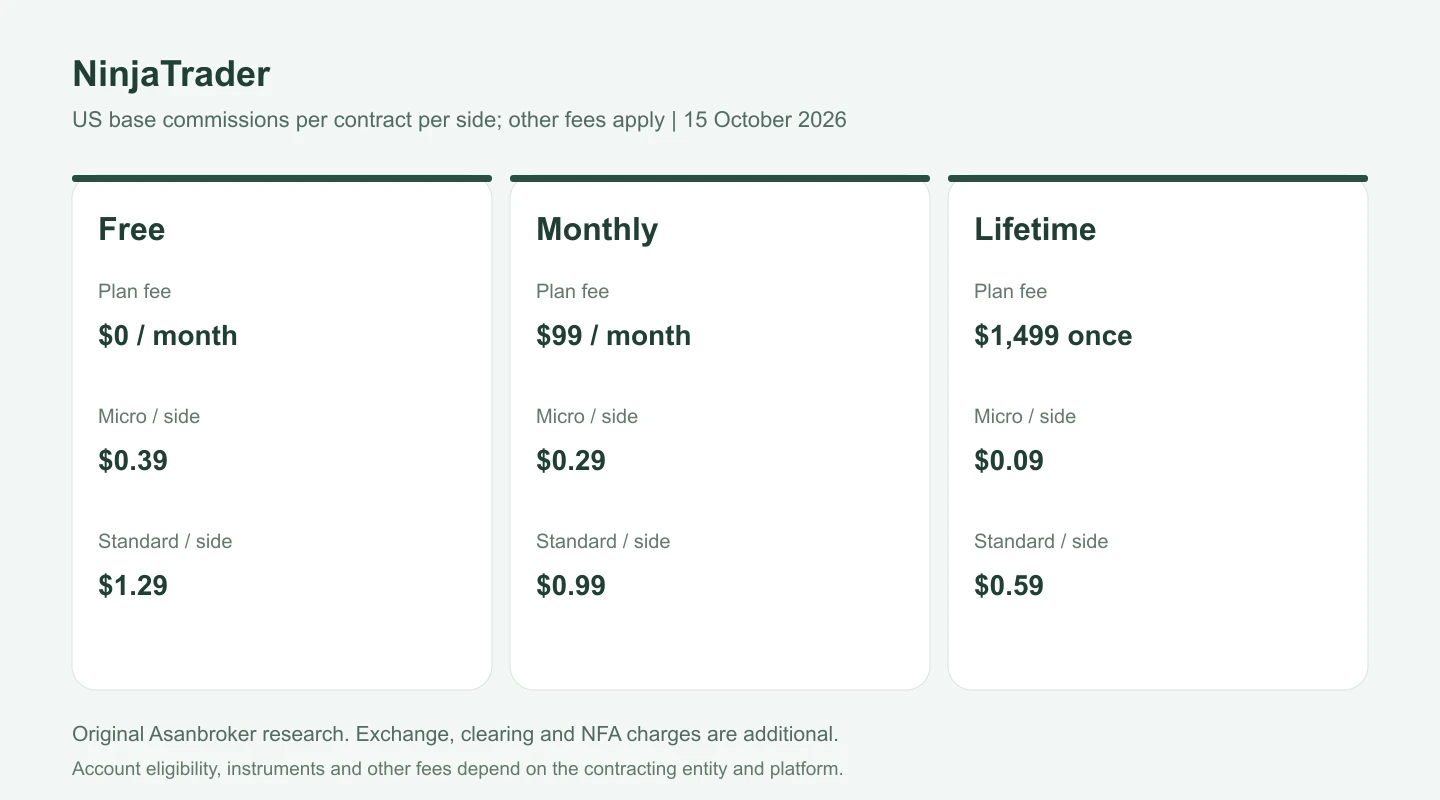Image resolution: width=1440 pixels, height=800 pixels.
Task: Click the $0.99 standard commission value
Action: click(571, 585)
